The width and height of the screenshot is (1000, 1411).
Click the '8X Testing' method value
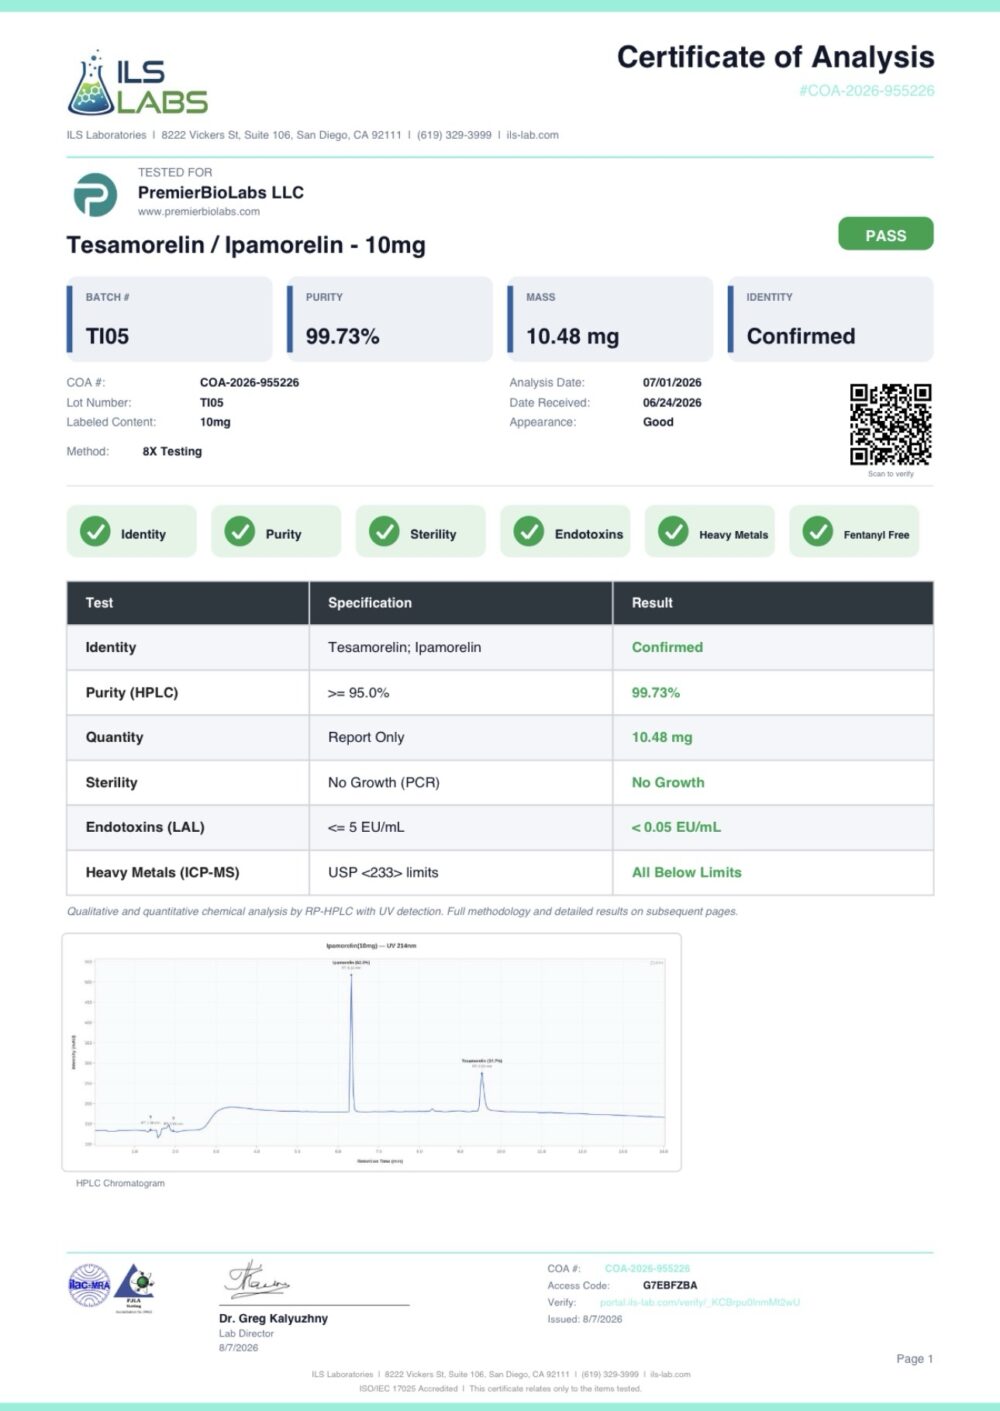click(x=172, y=451)
